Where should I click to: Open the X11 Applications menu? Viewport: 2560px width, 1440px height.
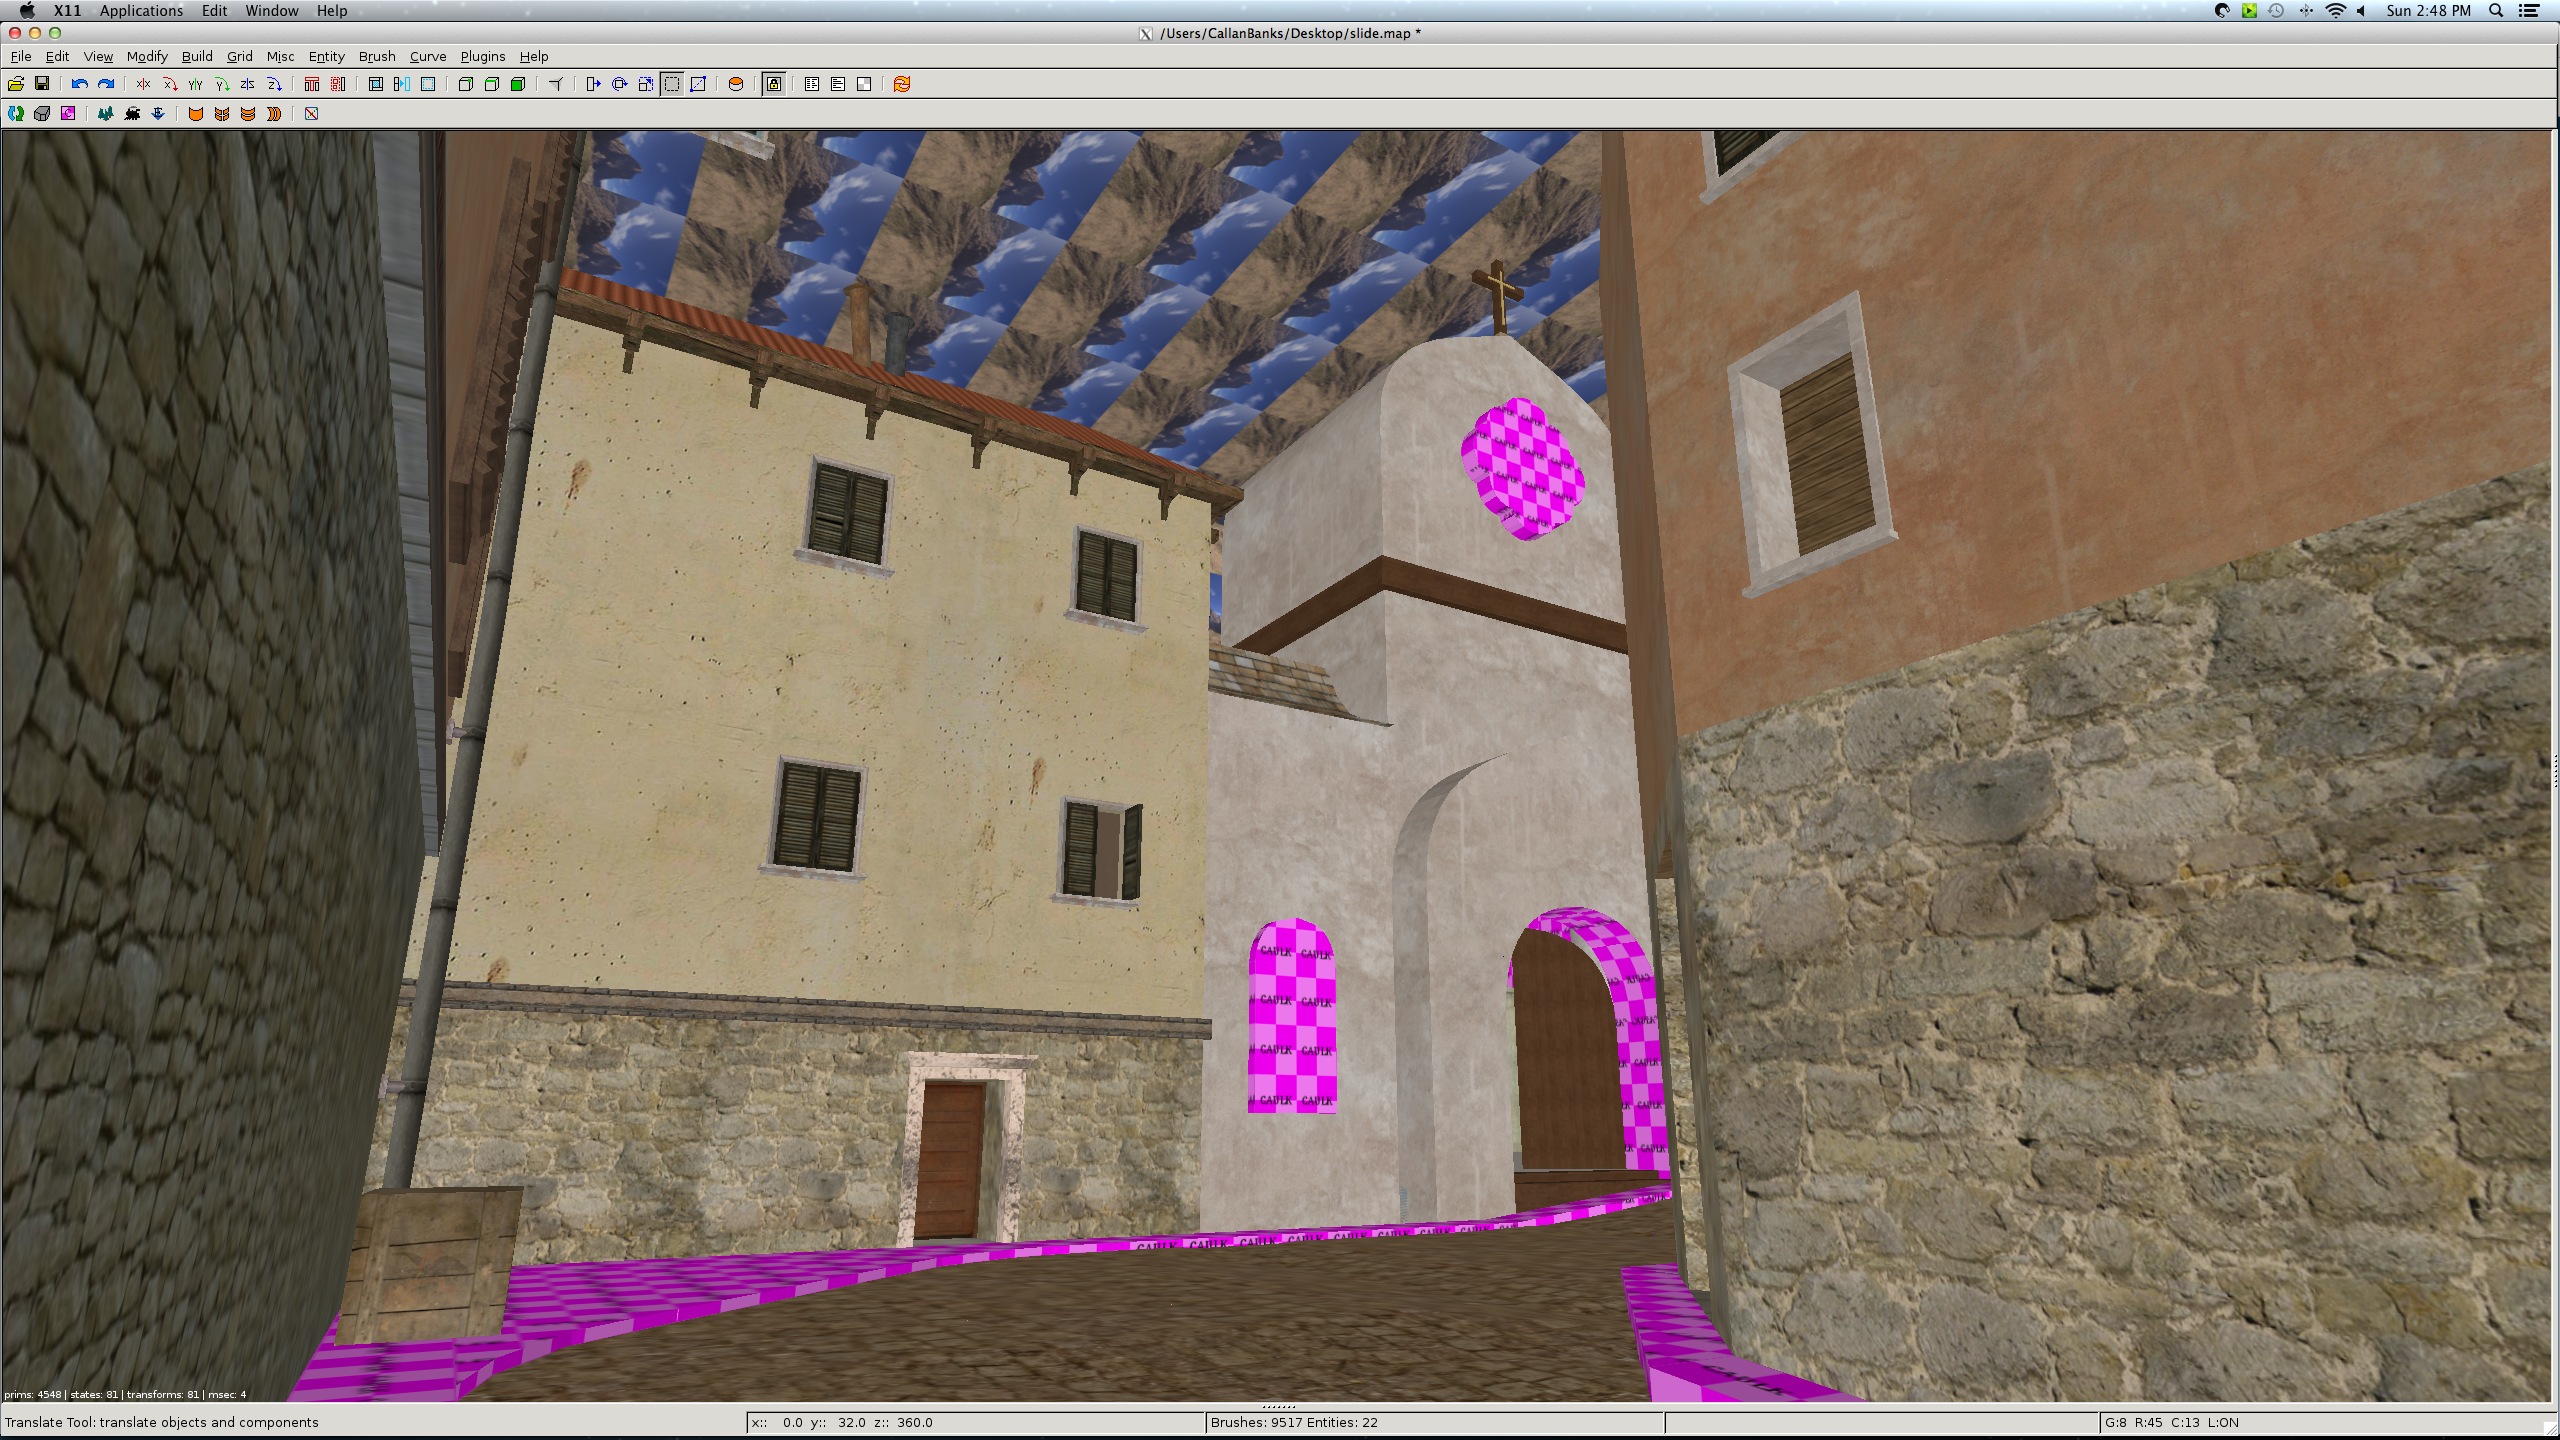(141, 11)
